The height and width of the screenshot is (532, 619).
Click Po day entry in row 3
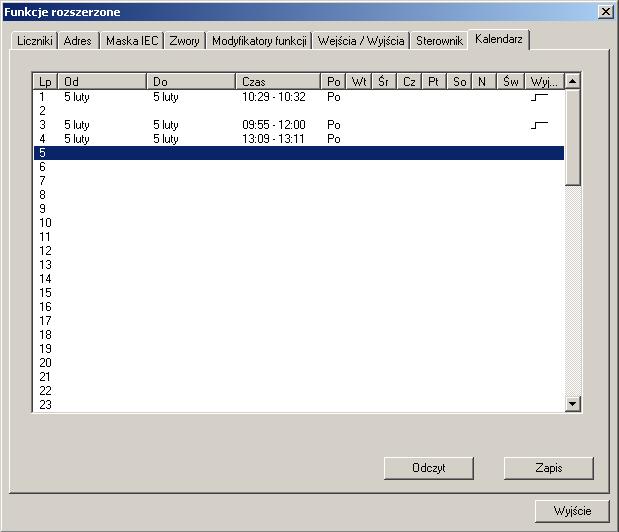334,125
